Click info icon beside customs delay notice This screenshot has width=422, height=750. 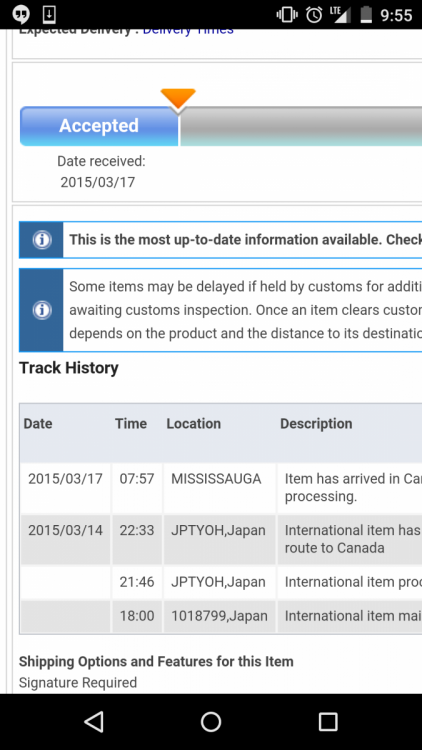click(x=42, y=310)
